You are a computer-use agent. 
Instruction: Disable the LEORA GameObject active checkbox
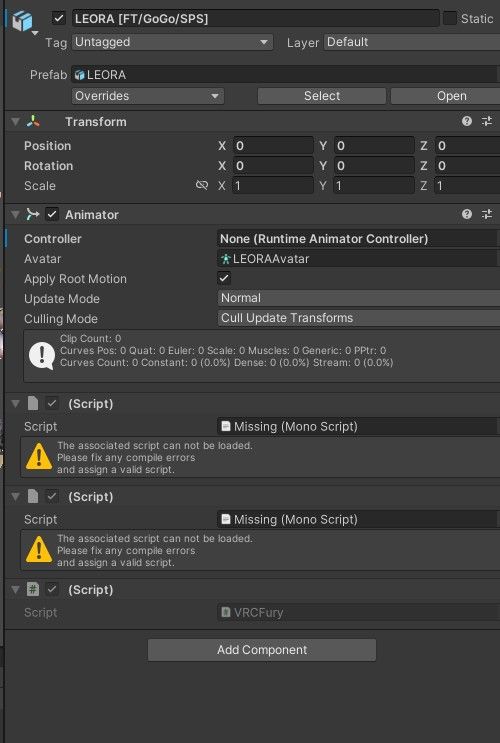[59, 18]
